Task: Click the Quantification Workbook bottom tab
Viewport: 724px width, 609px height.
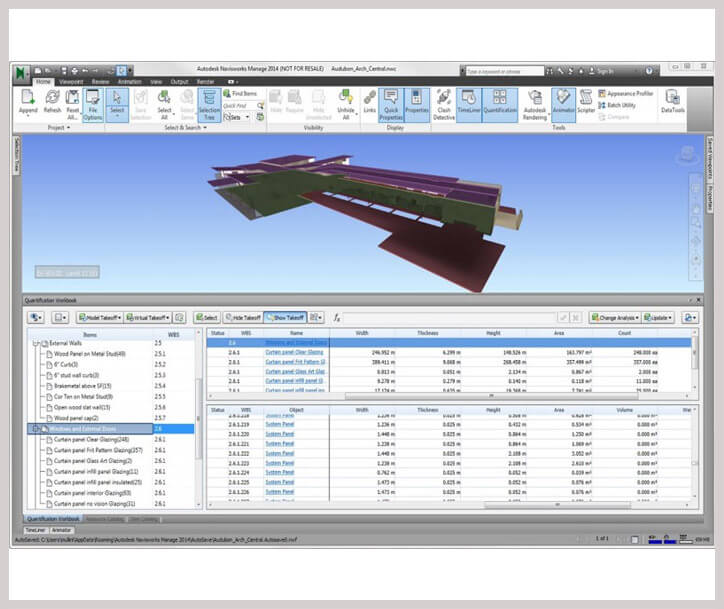Action: point(53,519)
